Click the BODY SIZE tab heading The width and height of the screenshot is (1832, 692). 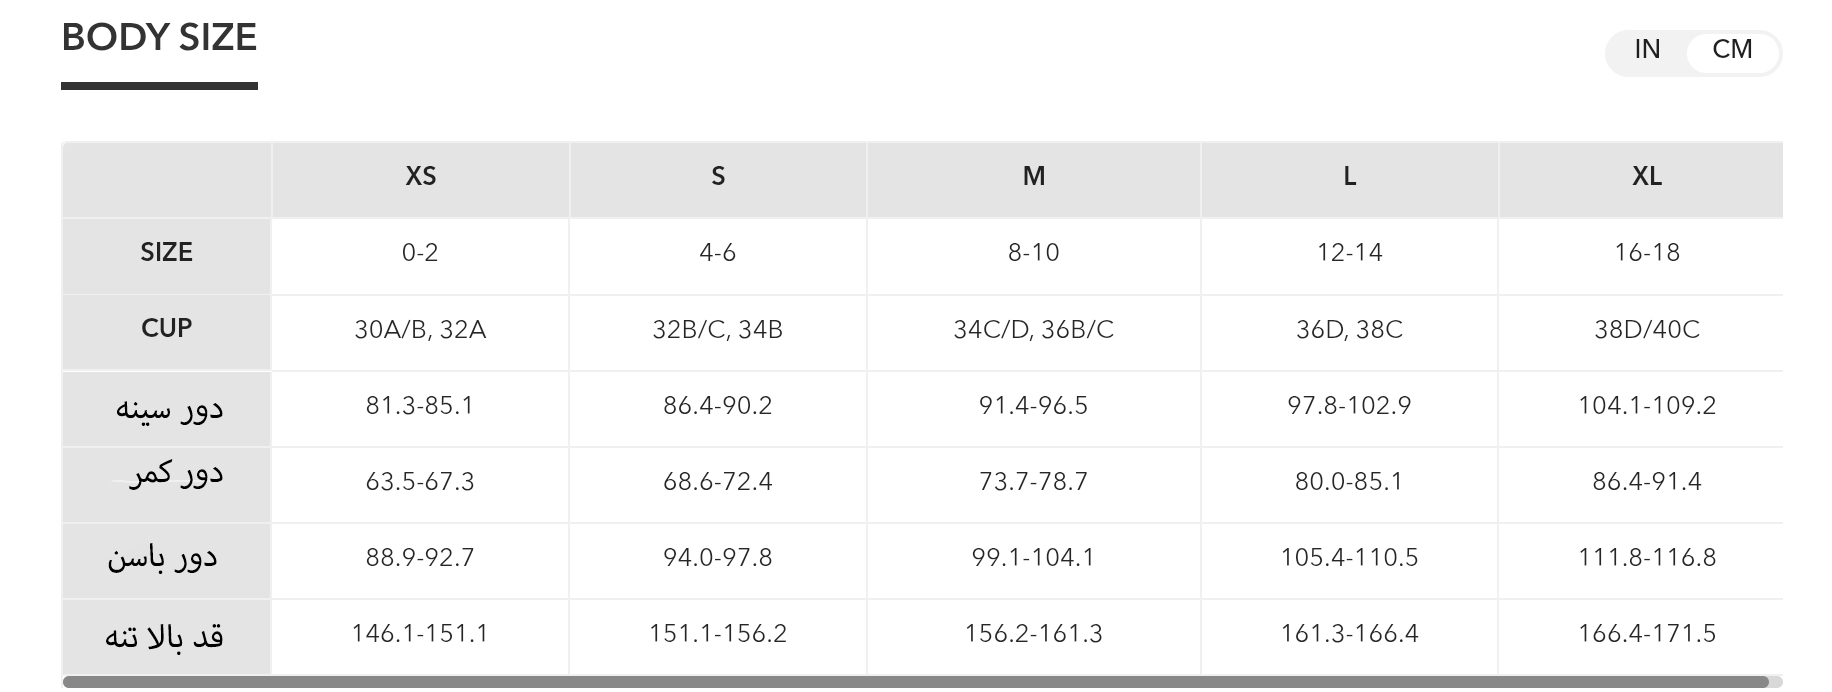tap(159, 38)
